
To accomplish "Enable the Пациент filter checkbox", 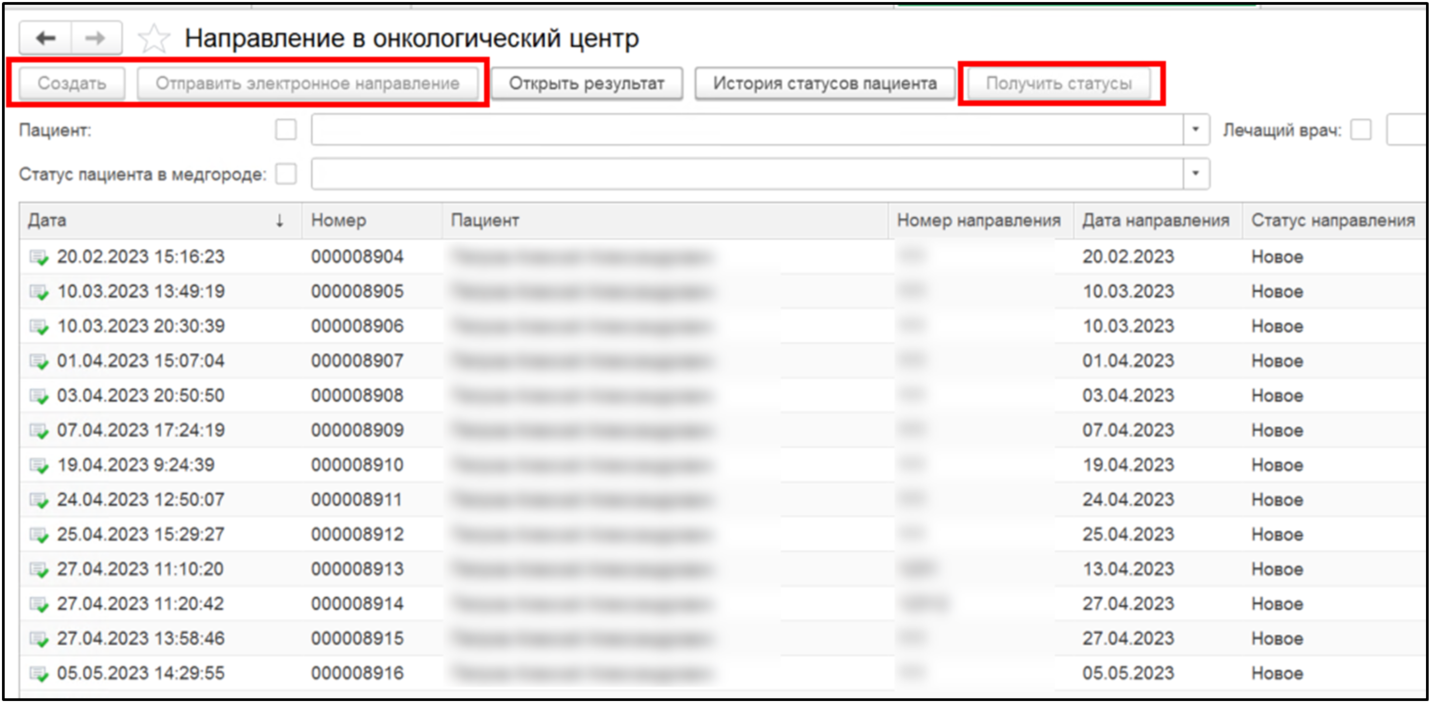I will (286, 130).
